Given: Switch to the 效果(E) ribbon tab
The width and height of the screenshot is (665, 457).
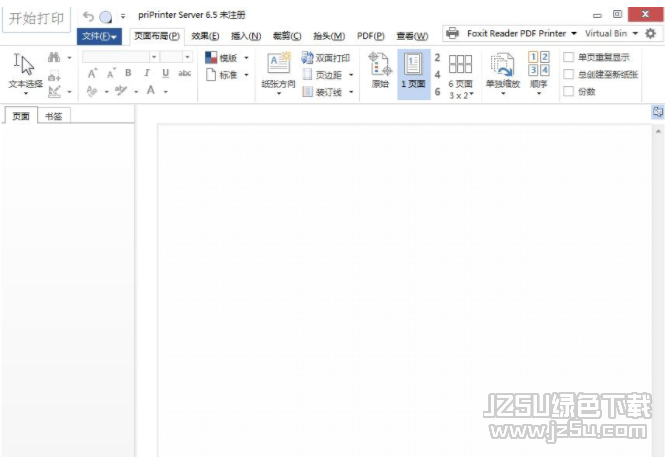Looking at the screenshot, I should pyautogui.click(x=205, y=36).
